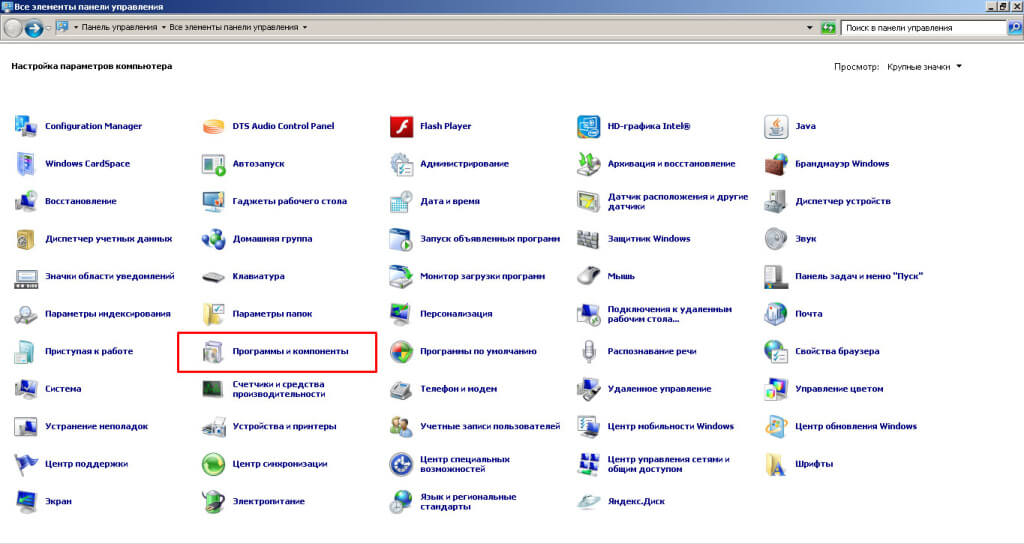Open the Параметры индексирования link

[108, 314]
